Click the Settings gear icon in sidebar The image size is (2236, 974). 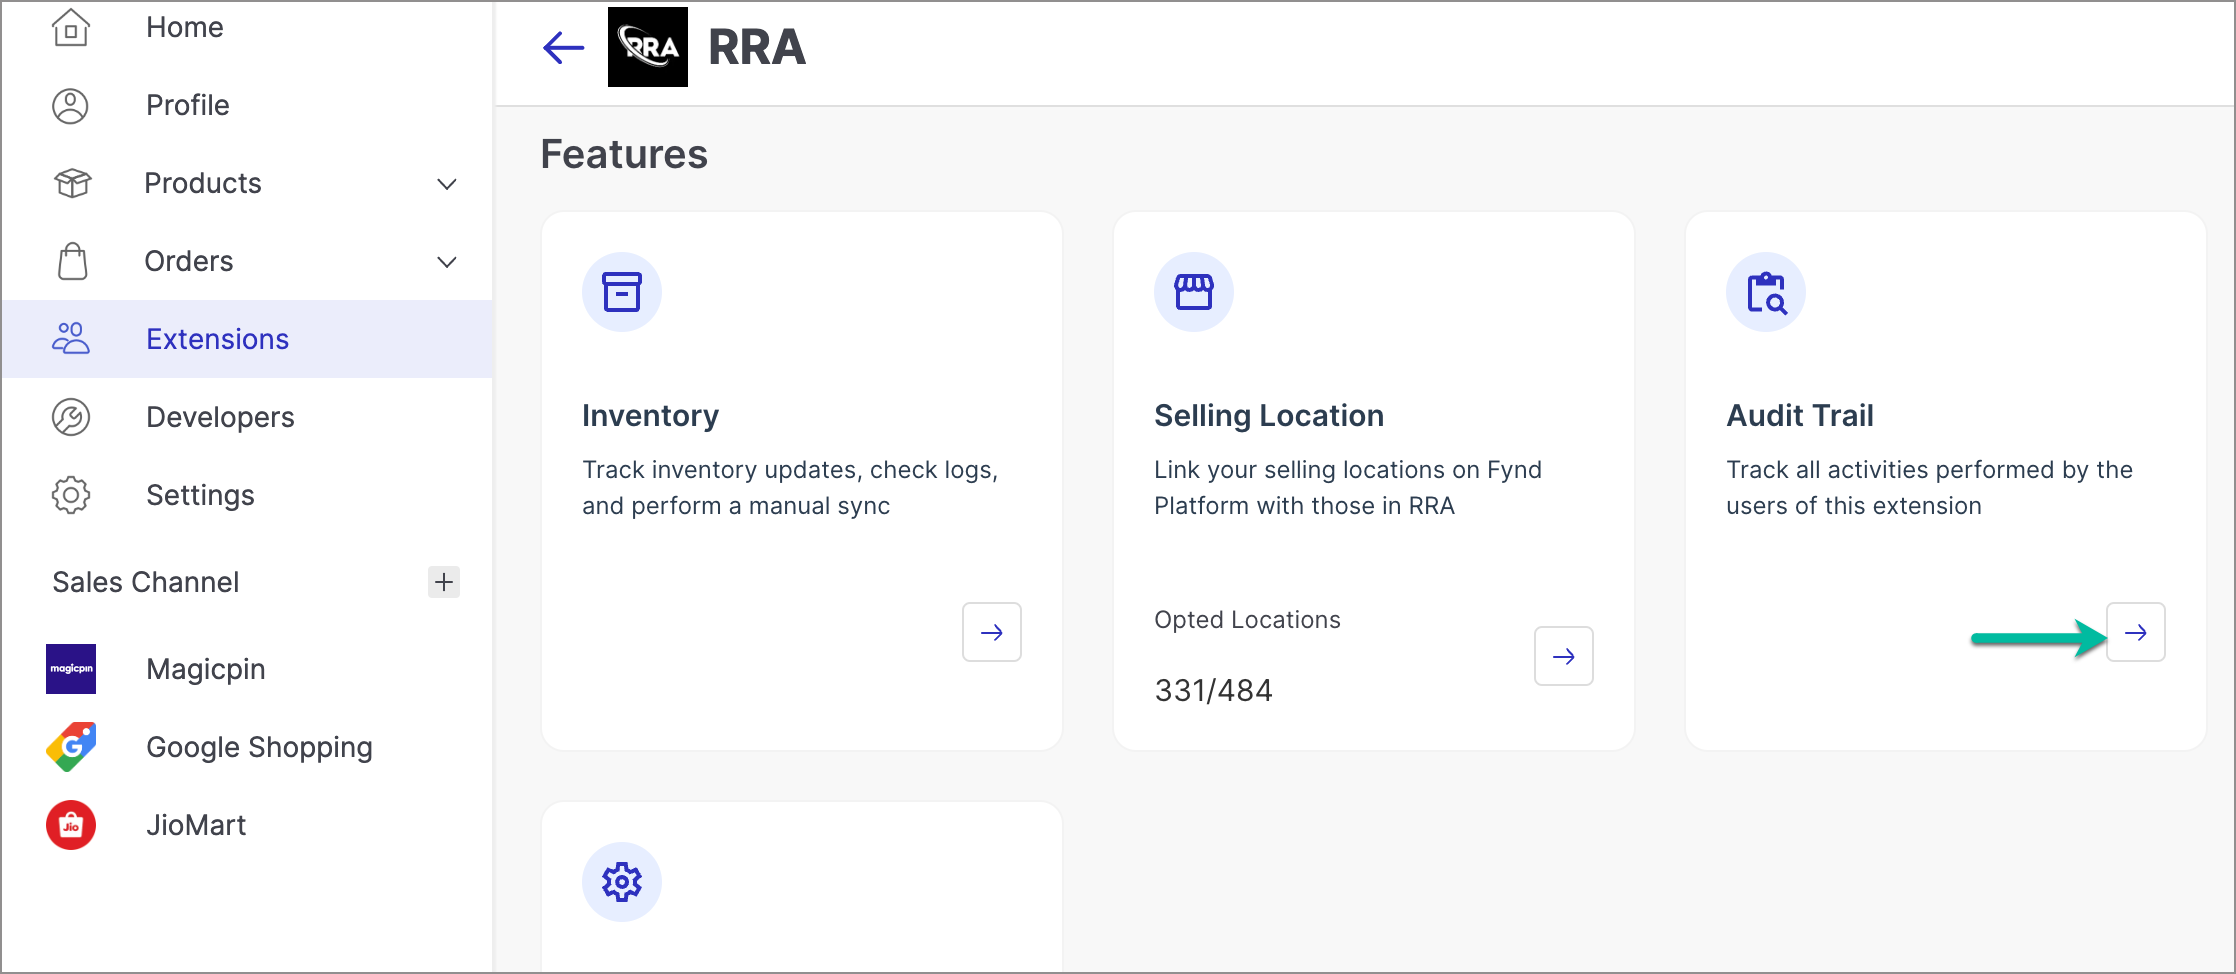(71, 495)
